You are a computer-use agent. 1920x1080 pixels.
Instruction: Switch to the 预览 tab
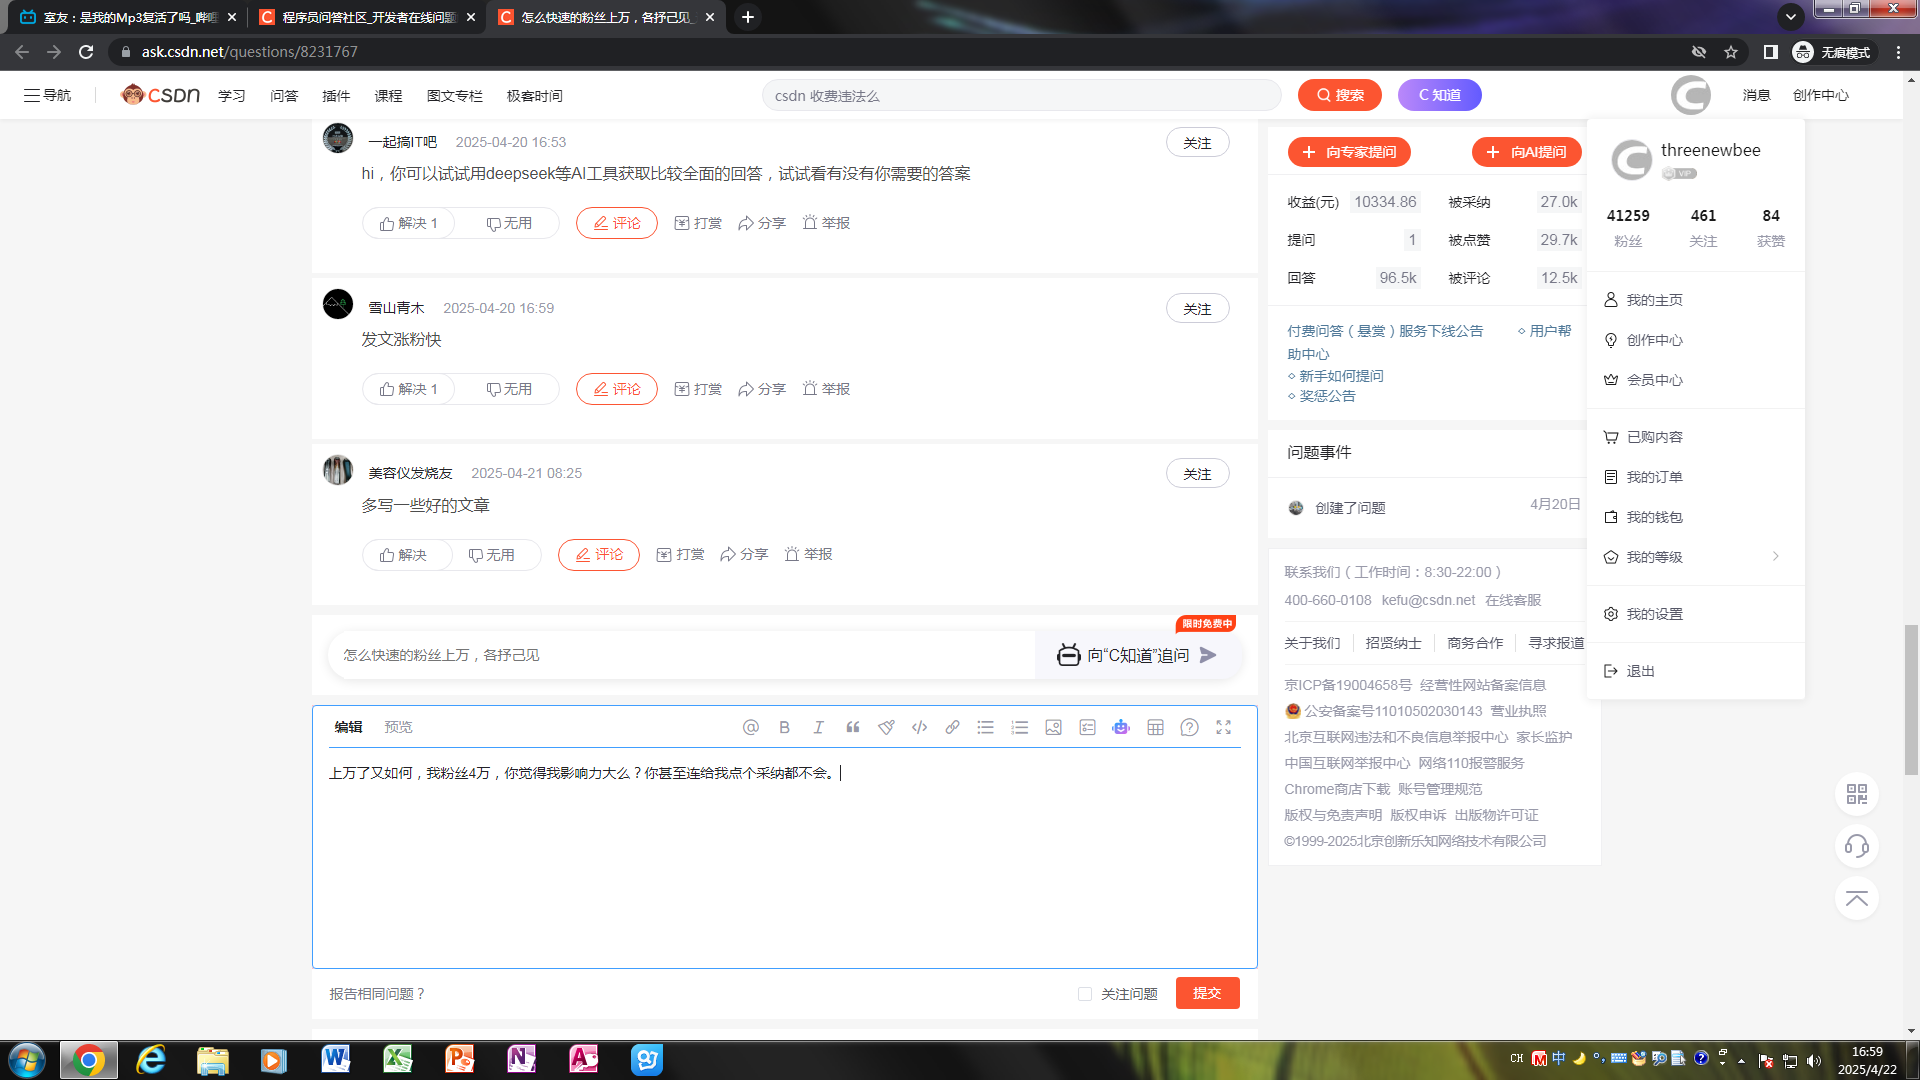click(x=398, y=727)
